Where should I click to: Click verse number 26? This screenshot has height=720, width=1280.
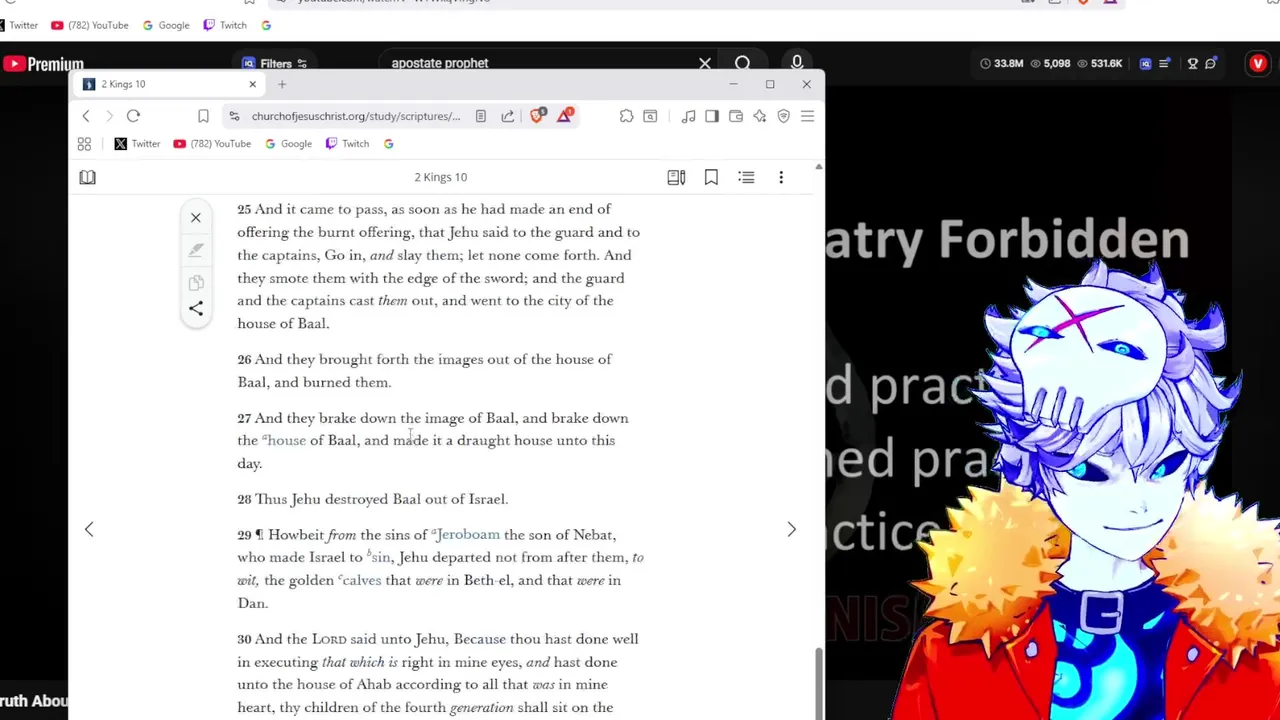coord(244,359)
